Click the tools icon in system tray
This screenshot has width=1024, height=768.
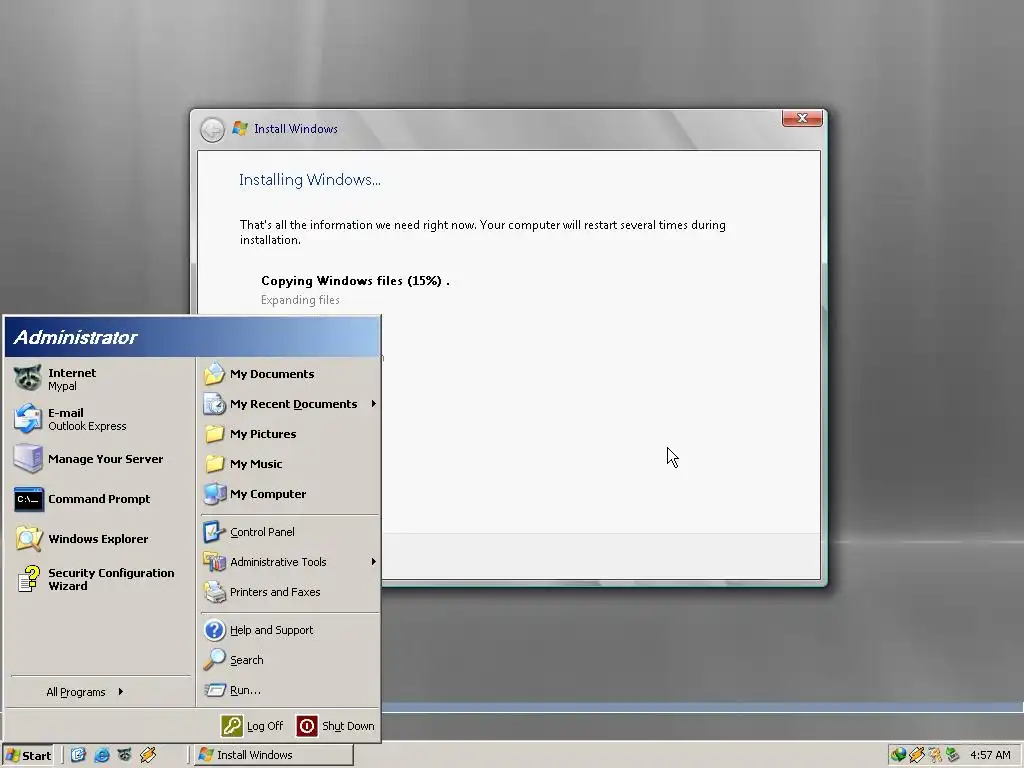tap(935, 755)
